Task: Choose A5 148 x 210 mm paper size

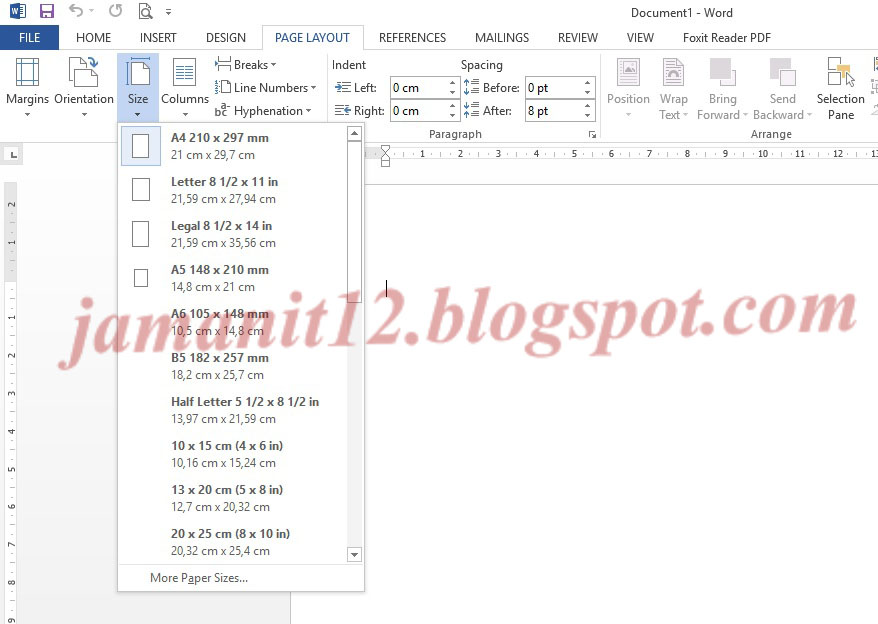Action: [x=233, y=278]
